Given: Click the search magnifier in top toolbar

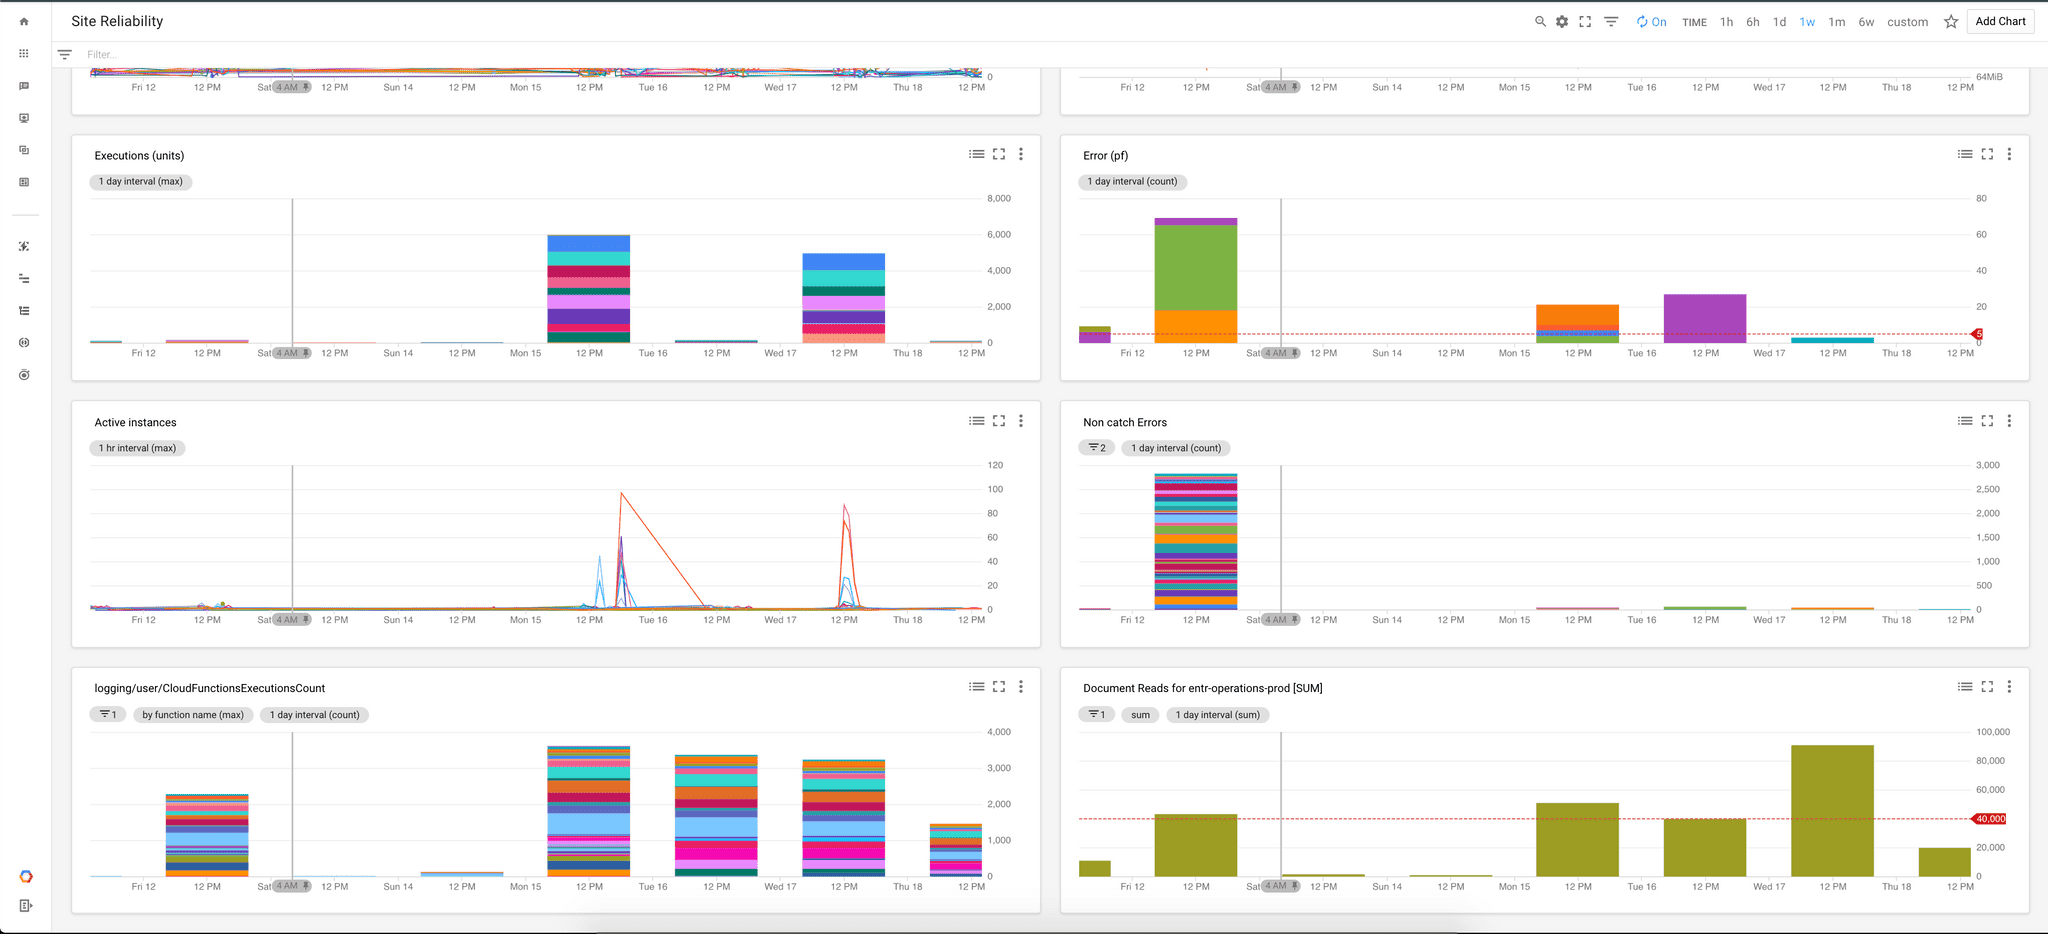Looking at the screenshot, I should click(x=1540, y=21).
